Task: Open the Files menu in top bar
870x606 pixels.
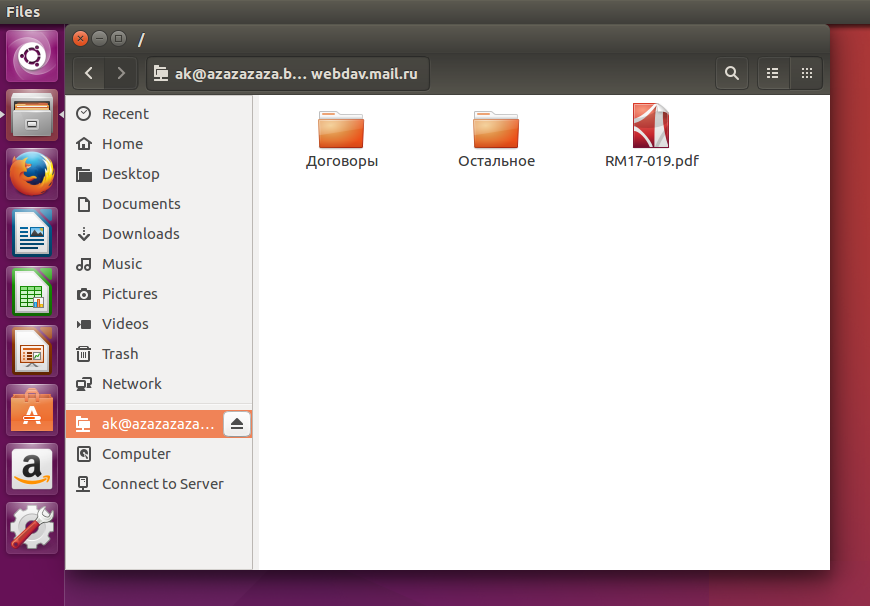Action: (23, 12)
